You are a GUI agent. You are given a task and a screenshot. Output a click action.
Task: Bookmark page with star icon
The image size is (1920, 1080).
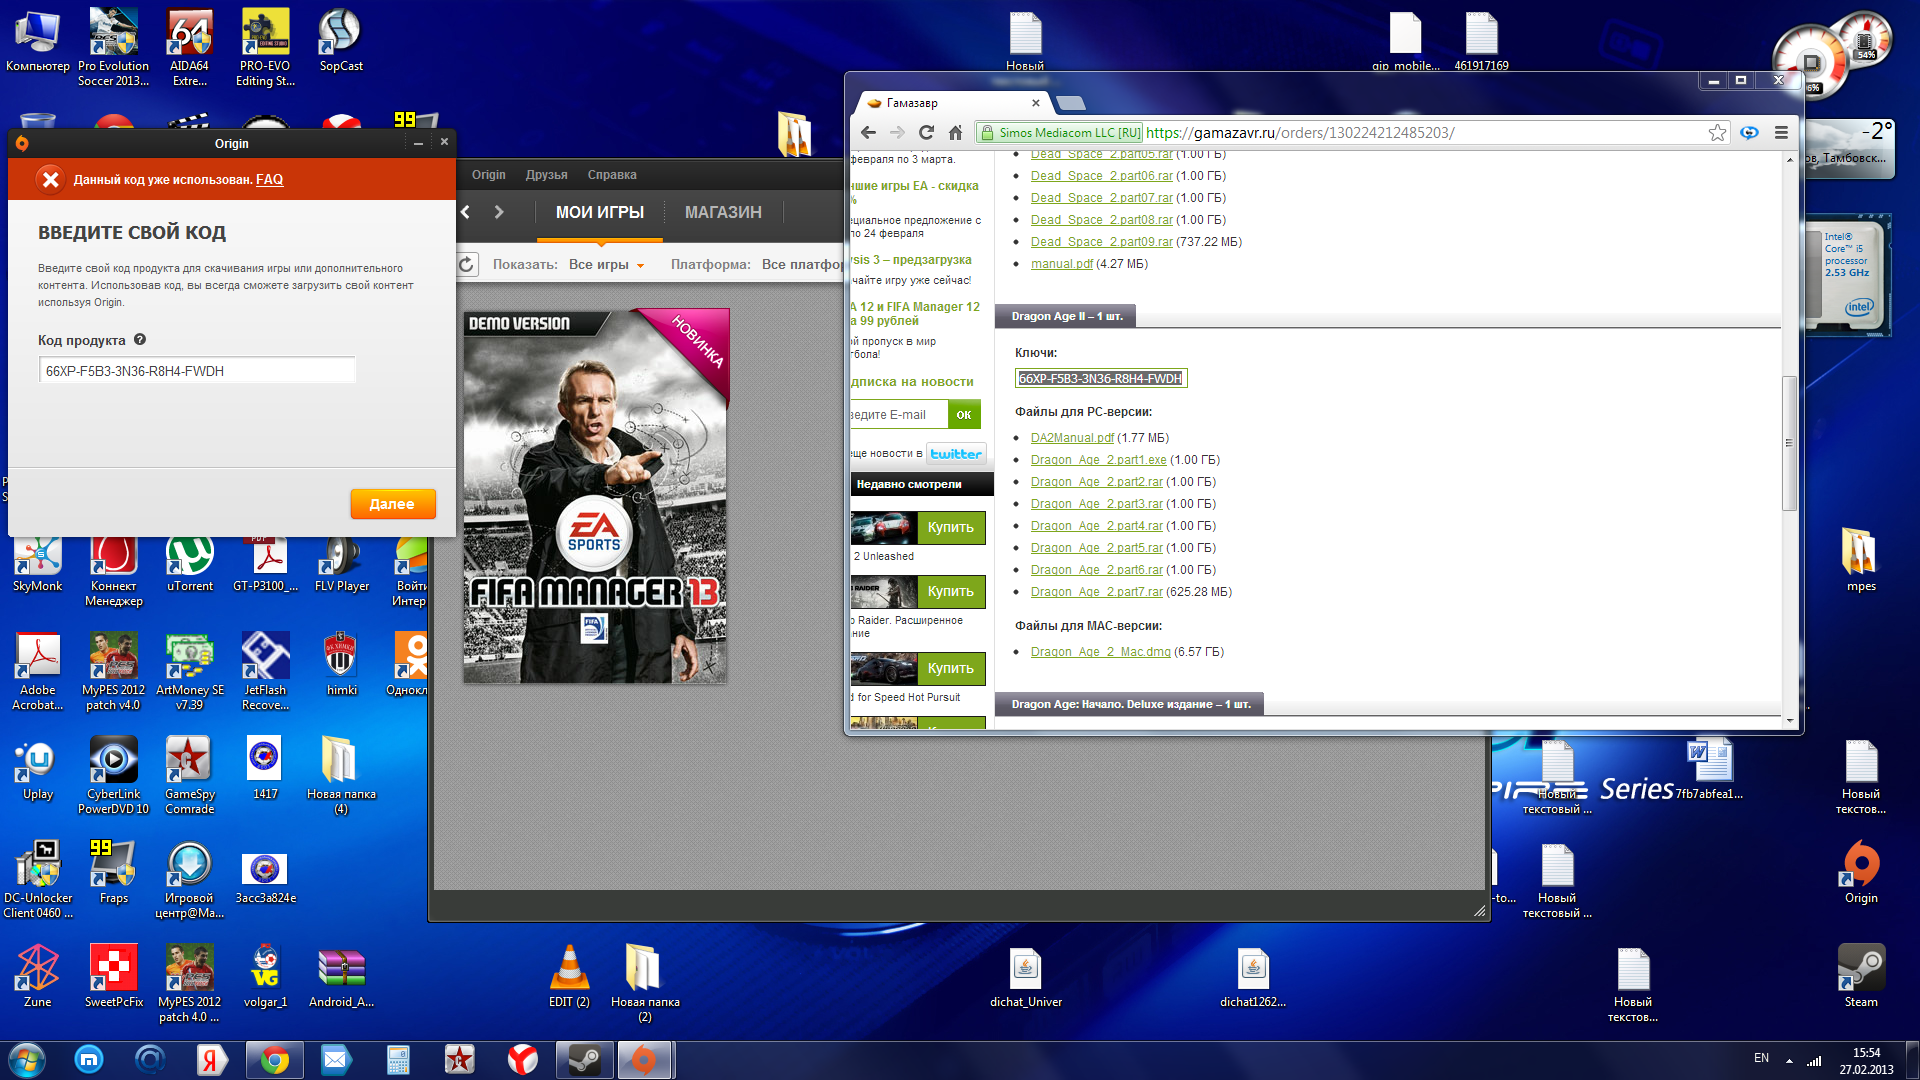(1717, 132)
